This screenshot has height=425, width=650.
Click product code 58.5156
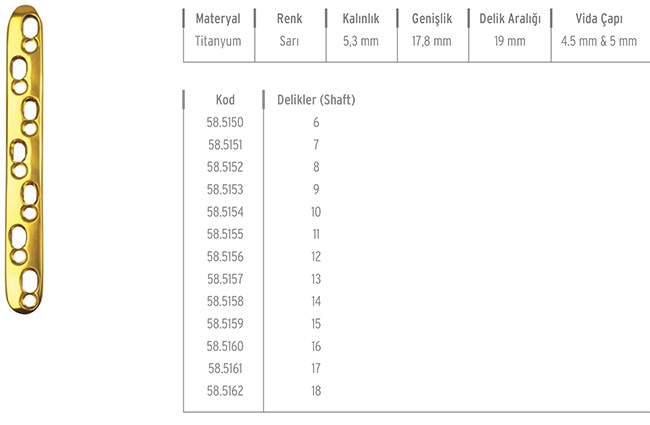pyautogui.click(x=225, y=257)
